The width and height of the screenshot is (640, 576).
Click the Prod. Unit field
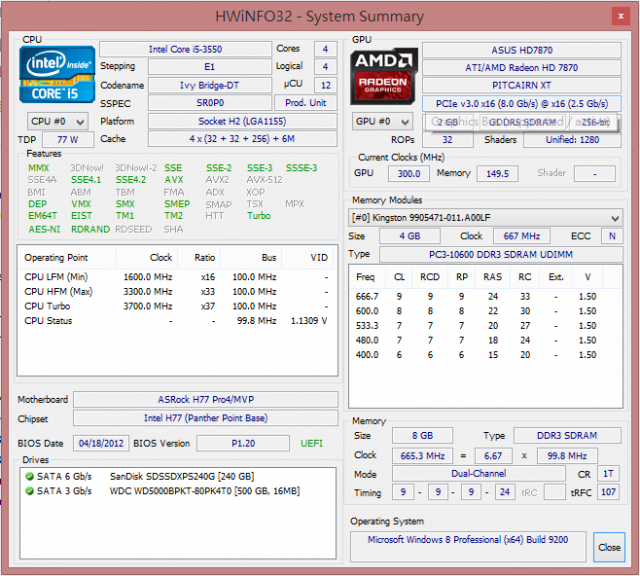[x=305, y=102]
